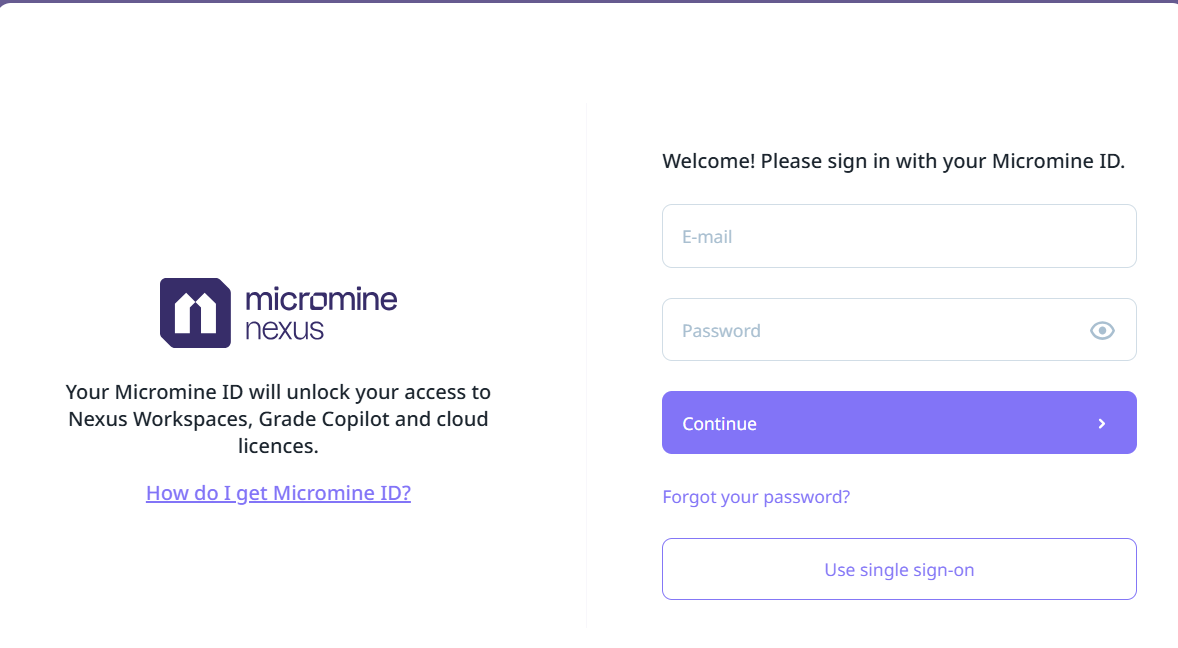
Task: Click the Micromine Nexus logo icon
Action: [195, 313]
